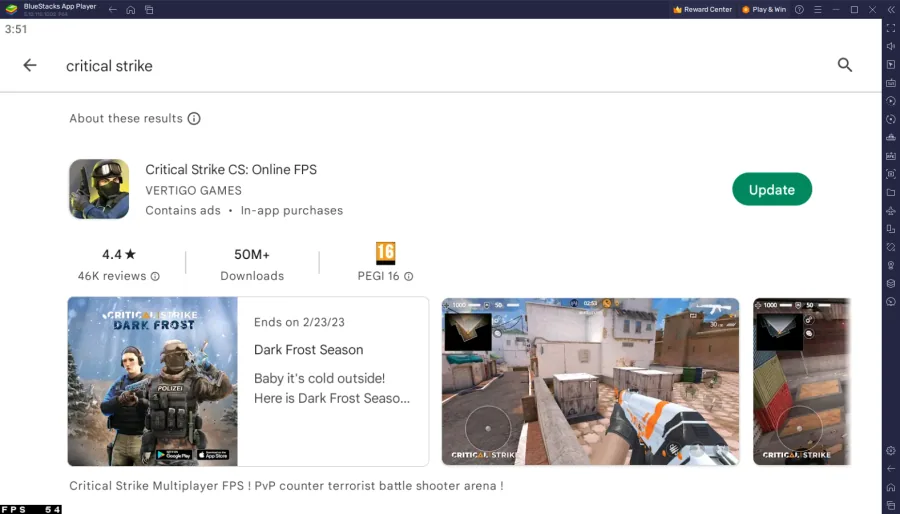Click the title bar home icon
The height and width of the screenshot is (514, 900).
pyautogui.click(x=131, y=10)
